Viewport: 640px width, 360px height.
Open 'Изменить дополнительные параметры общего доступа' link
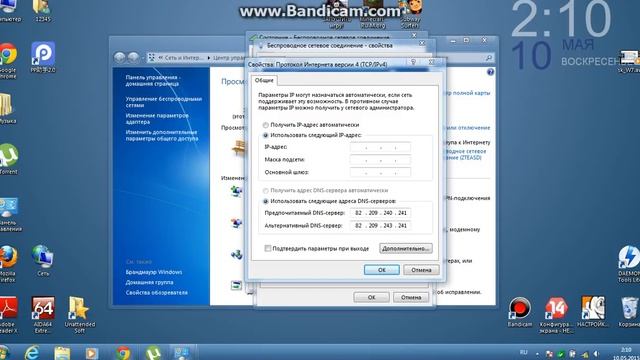162,136
